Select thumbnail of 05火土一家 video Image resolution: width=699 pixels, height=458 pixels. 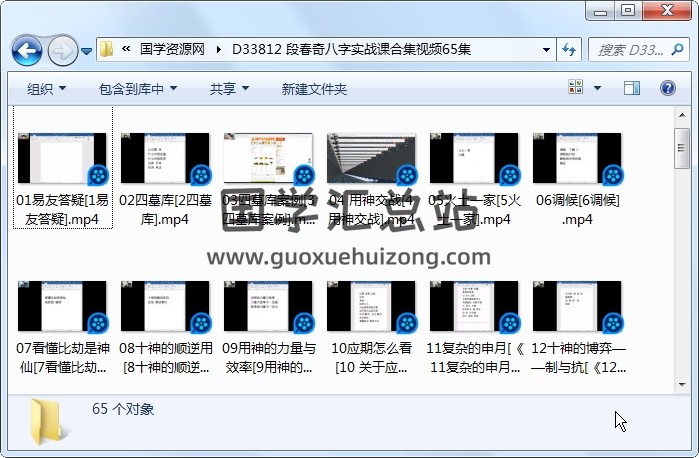(474, 158)
